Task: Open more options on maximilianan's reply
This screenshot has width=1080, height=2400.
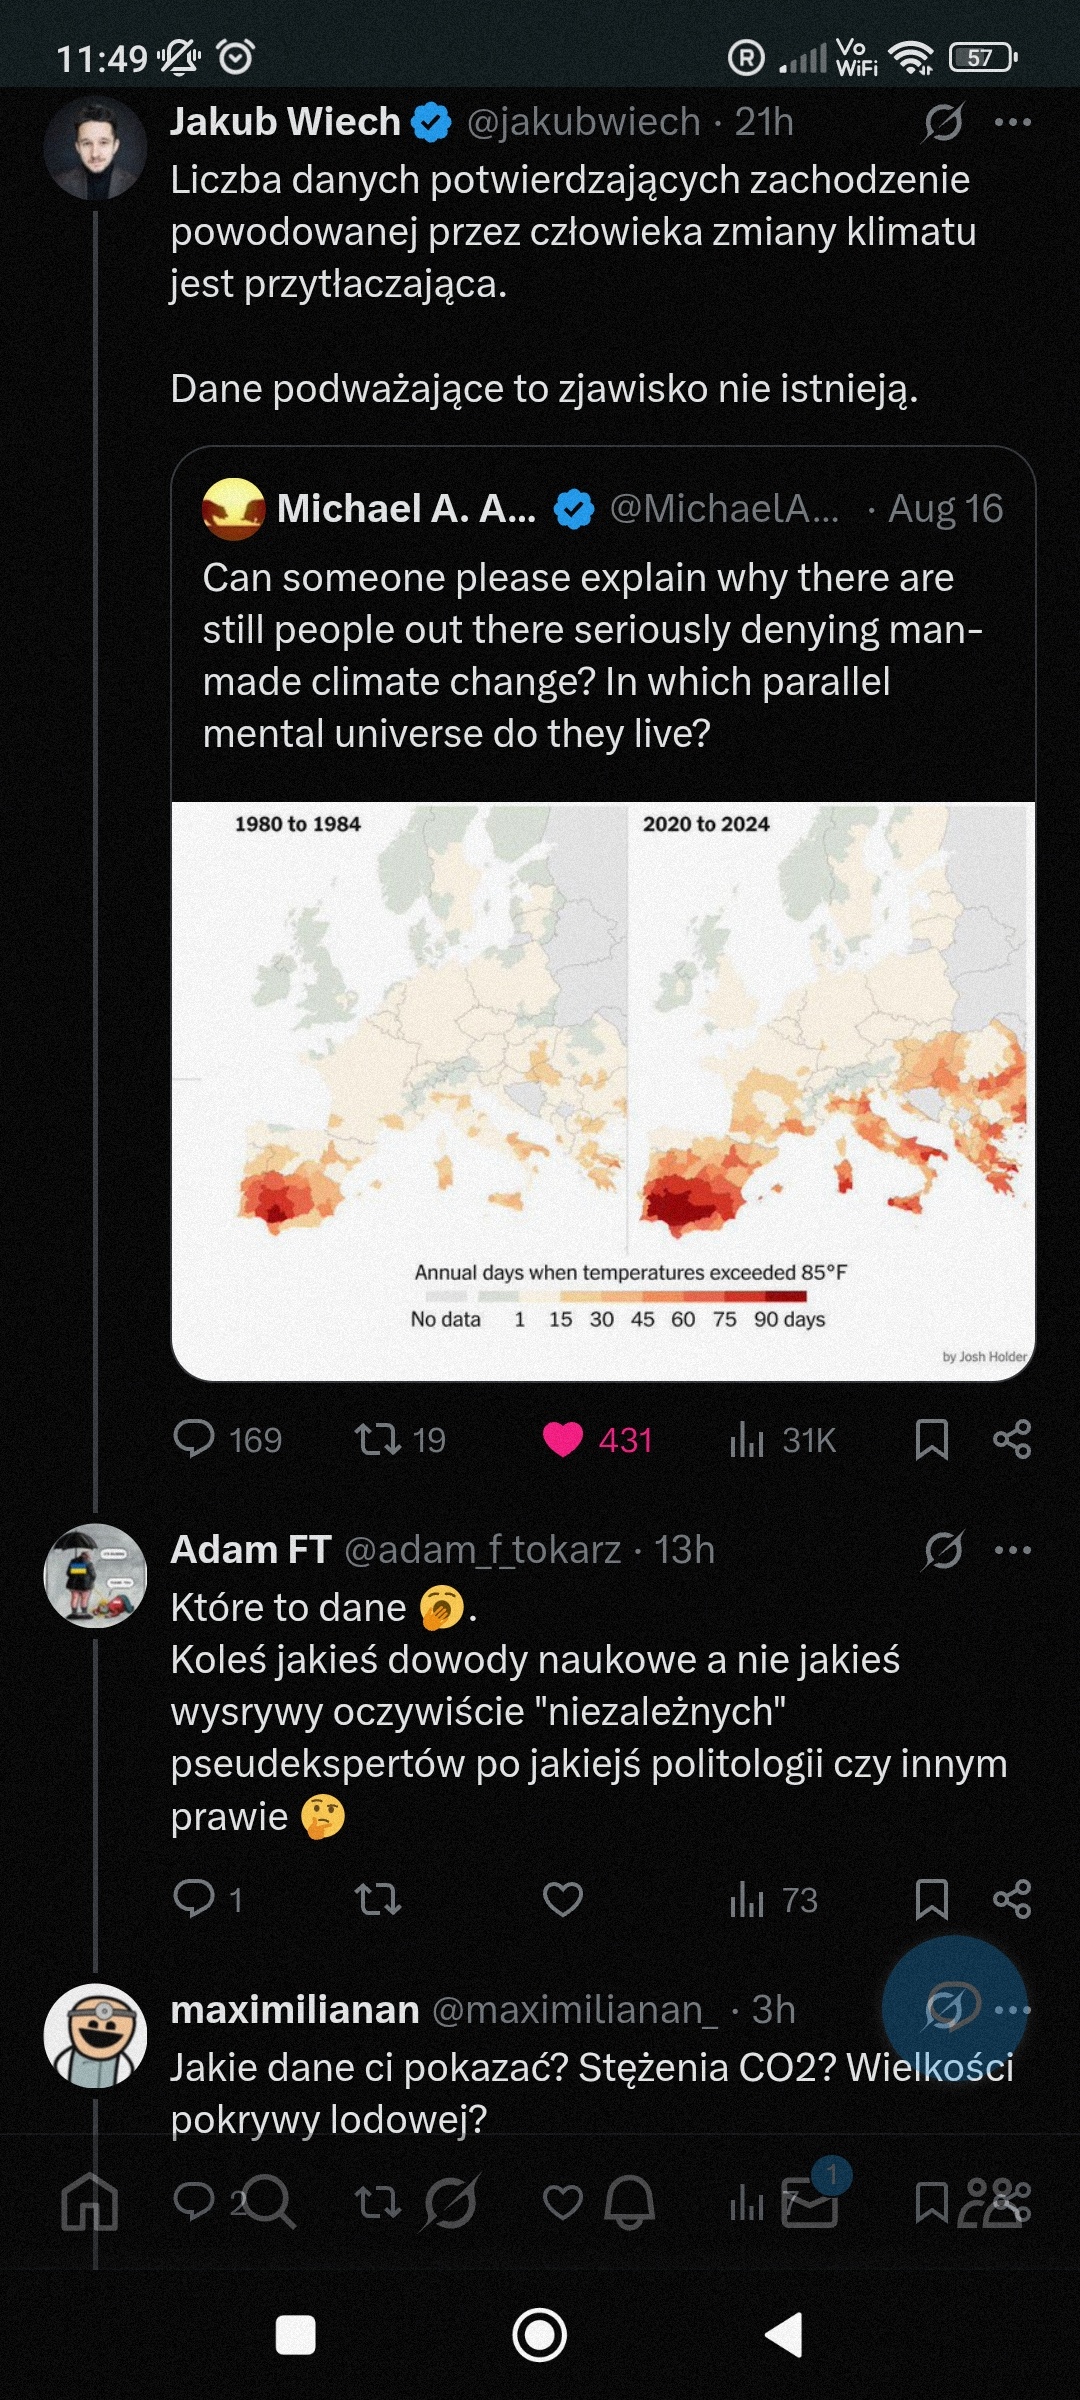Action: (1012, 2010)
